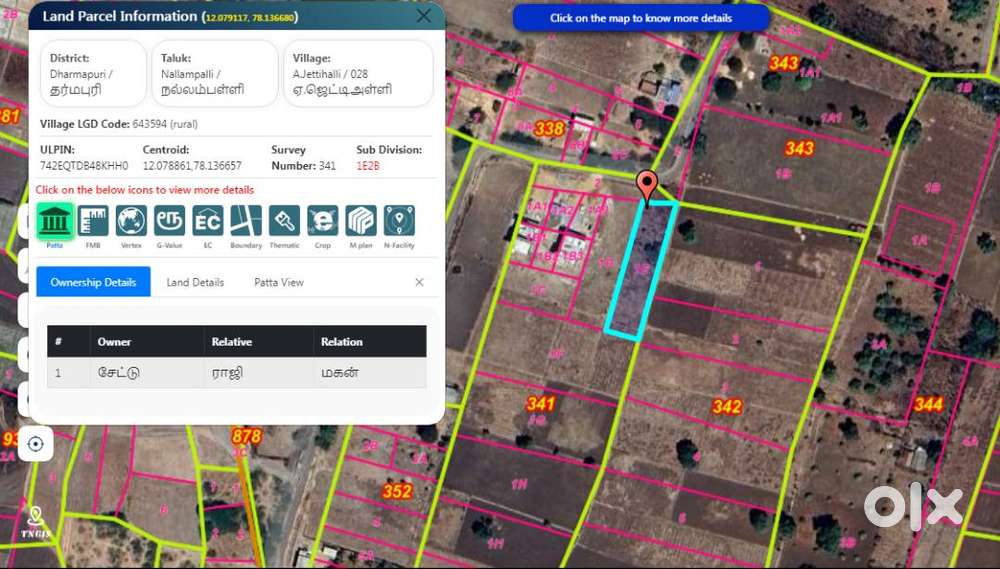Open the M plan icon
Screen dimensions: 1000x569
(361, 221)
